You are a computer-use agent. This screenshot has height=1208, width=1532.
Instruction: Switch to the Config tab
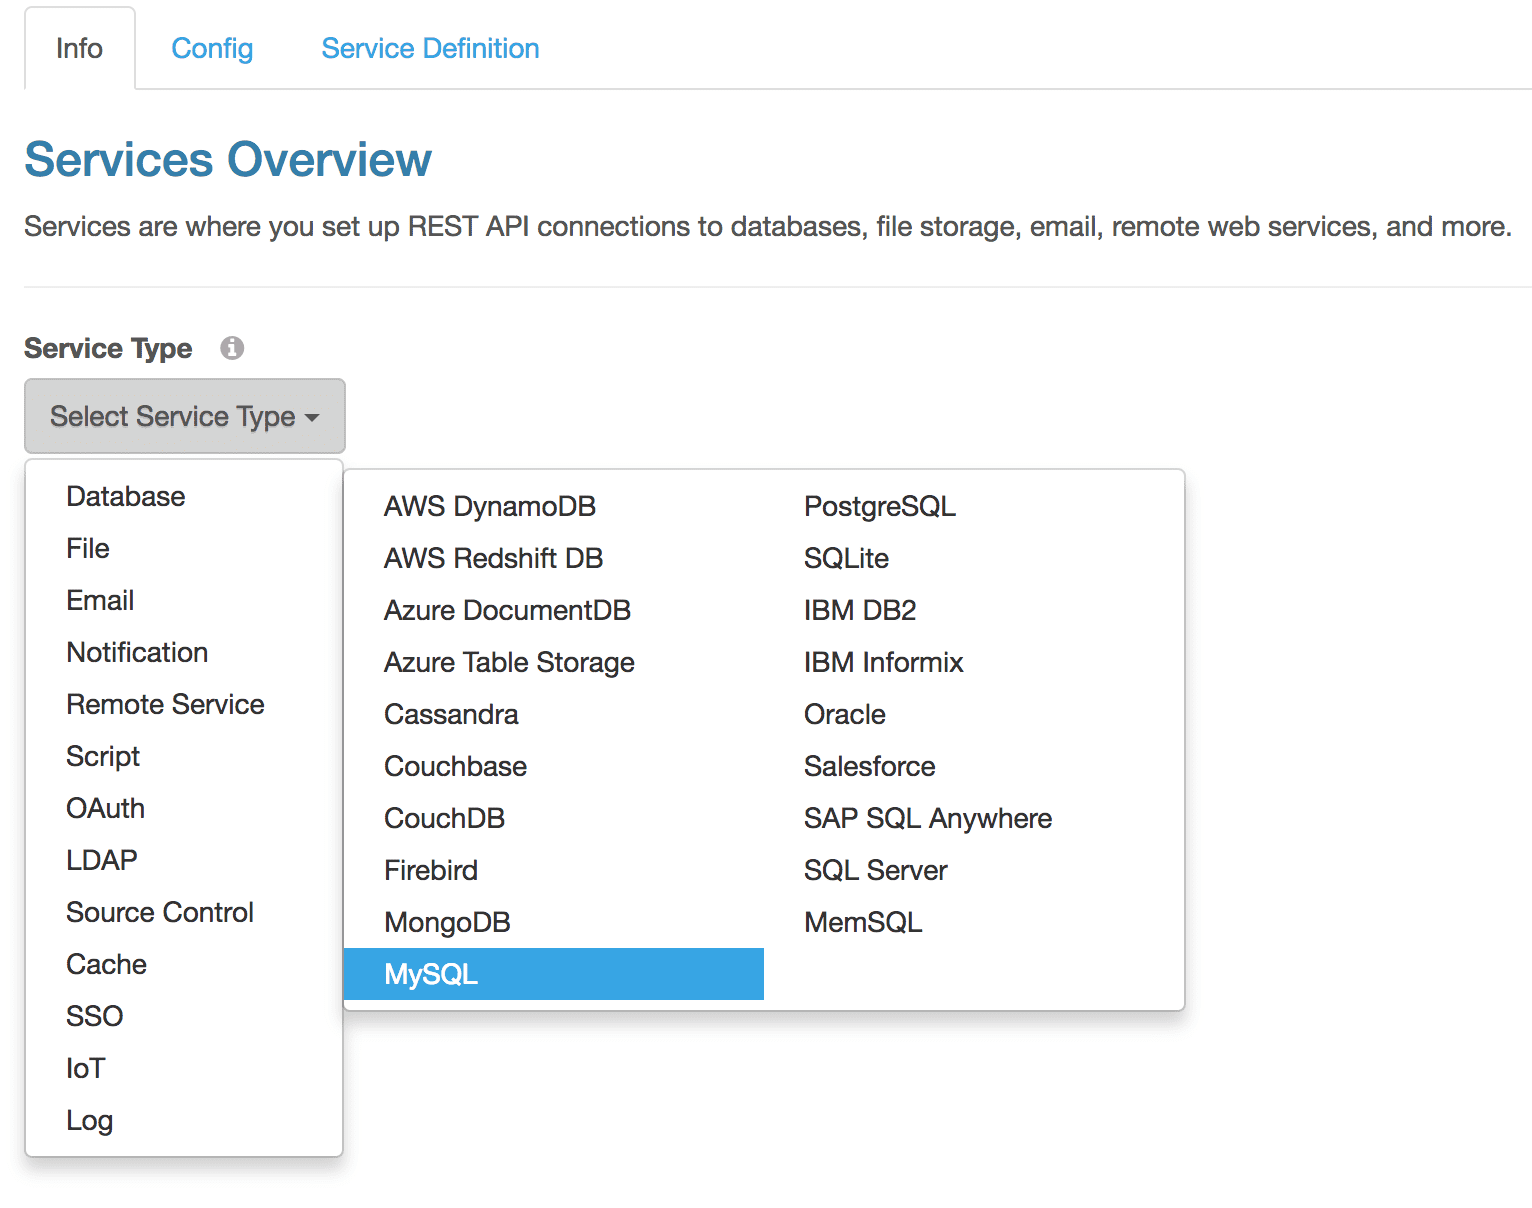[x=212, y=48]
